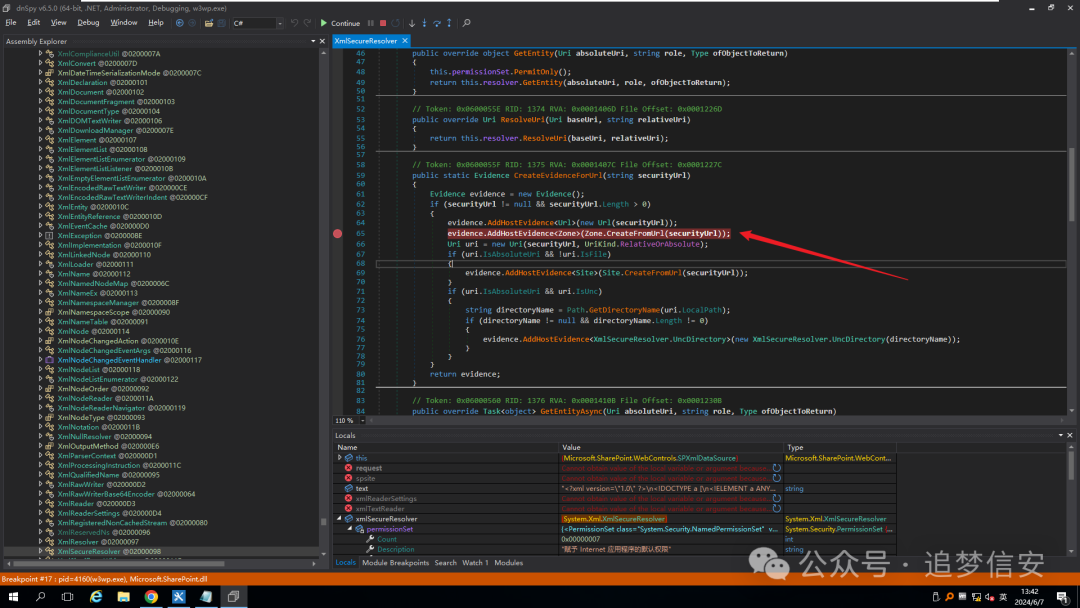Toggle the breakpoint on line 65

click(337, 233)
